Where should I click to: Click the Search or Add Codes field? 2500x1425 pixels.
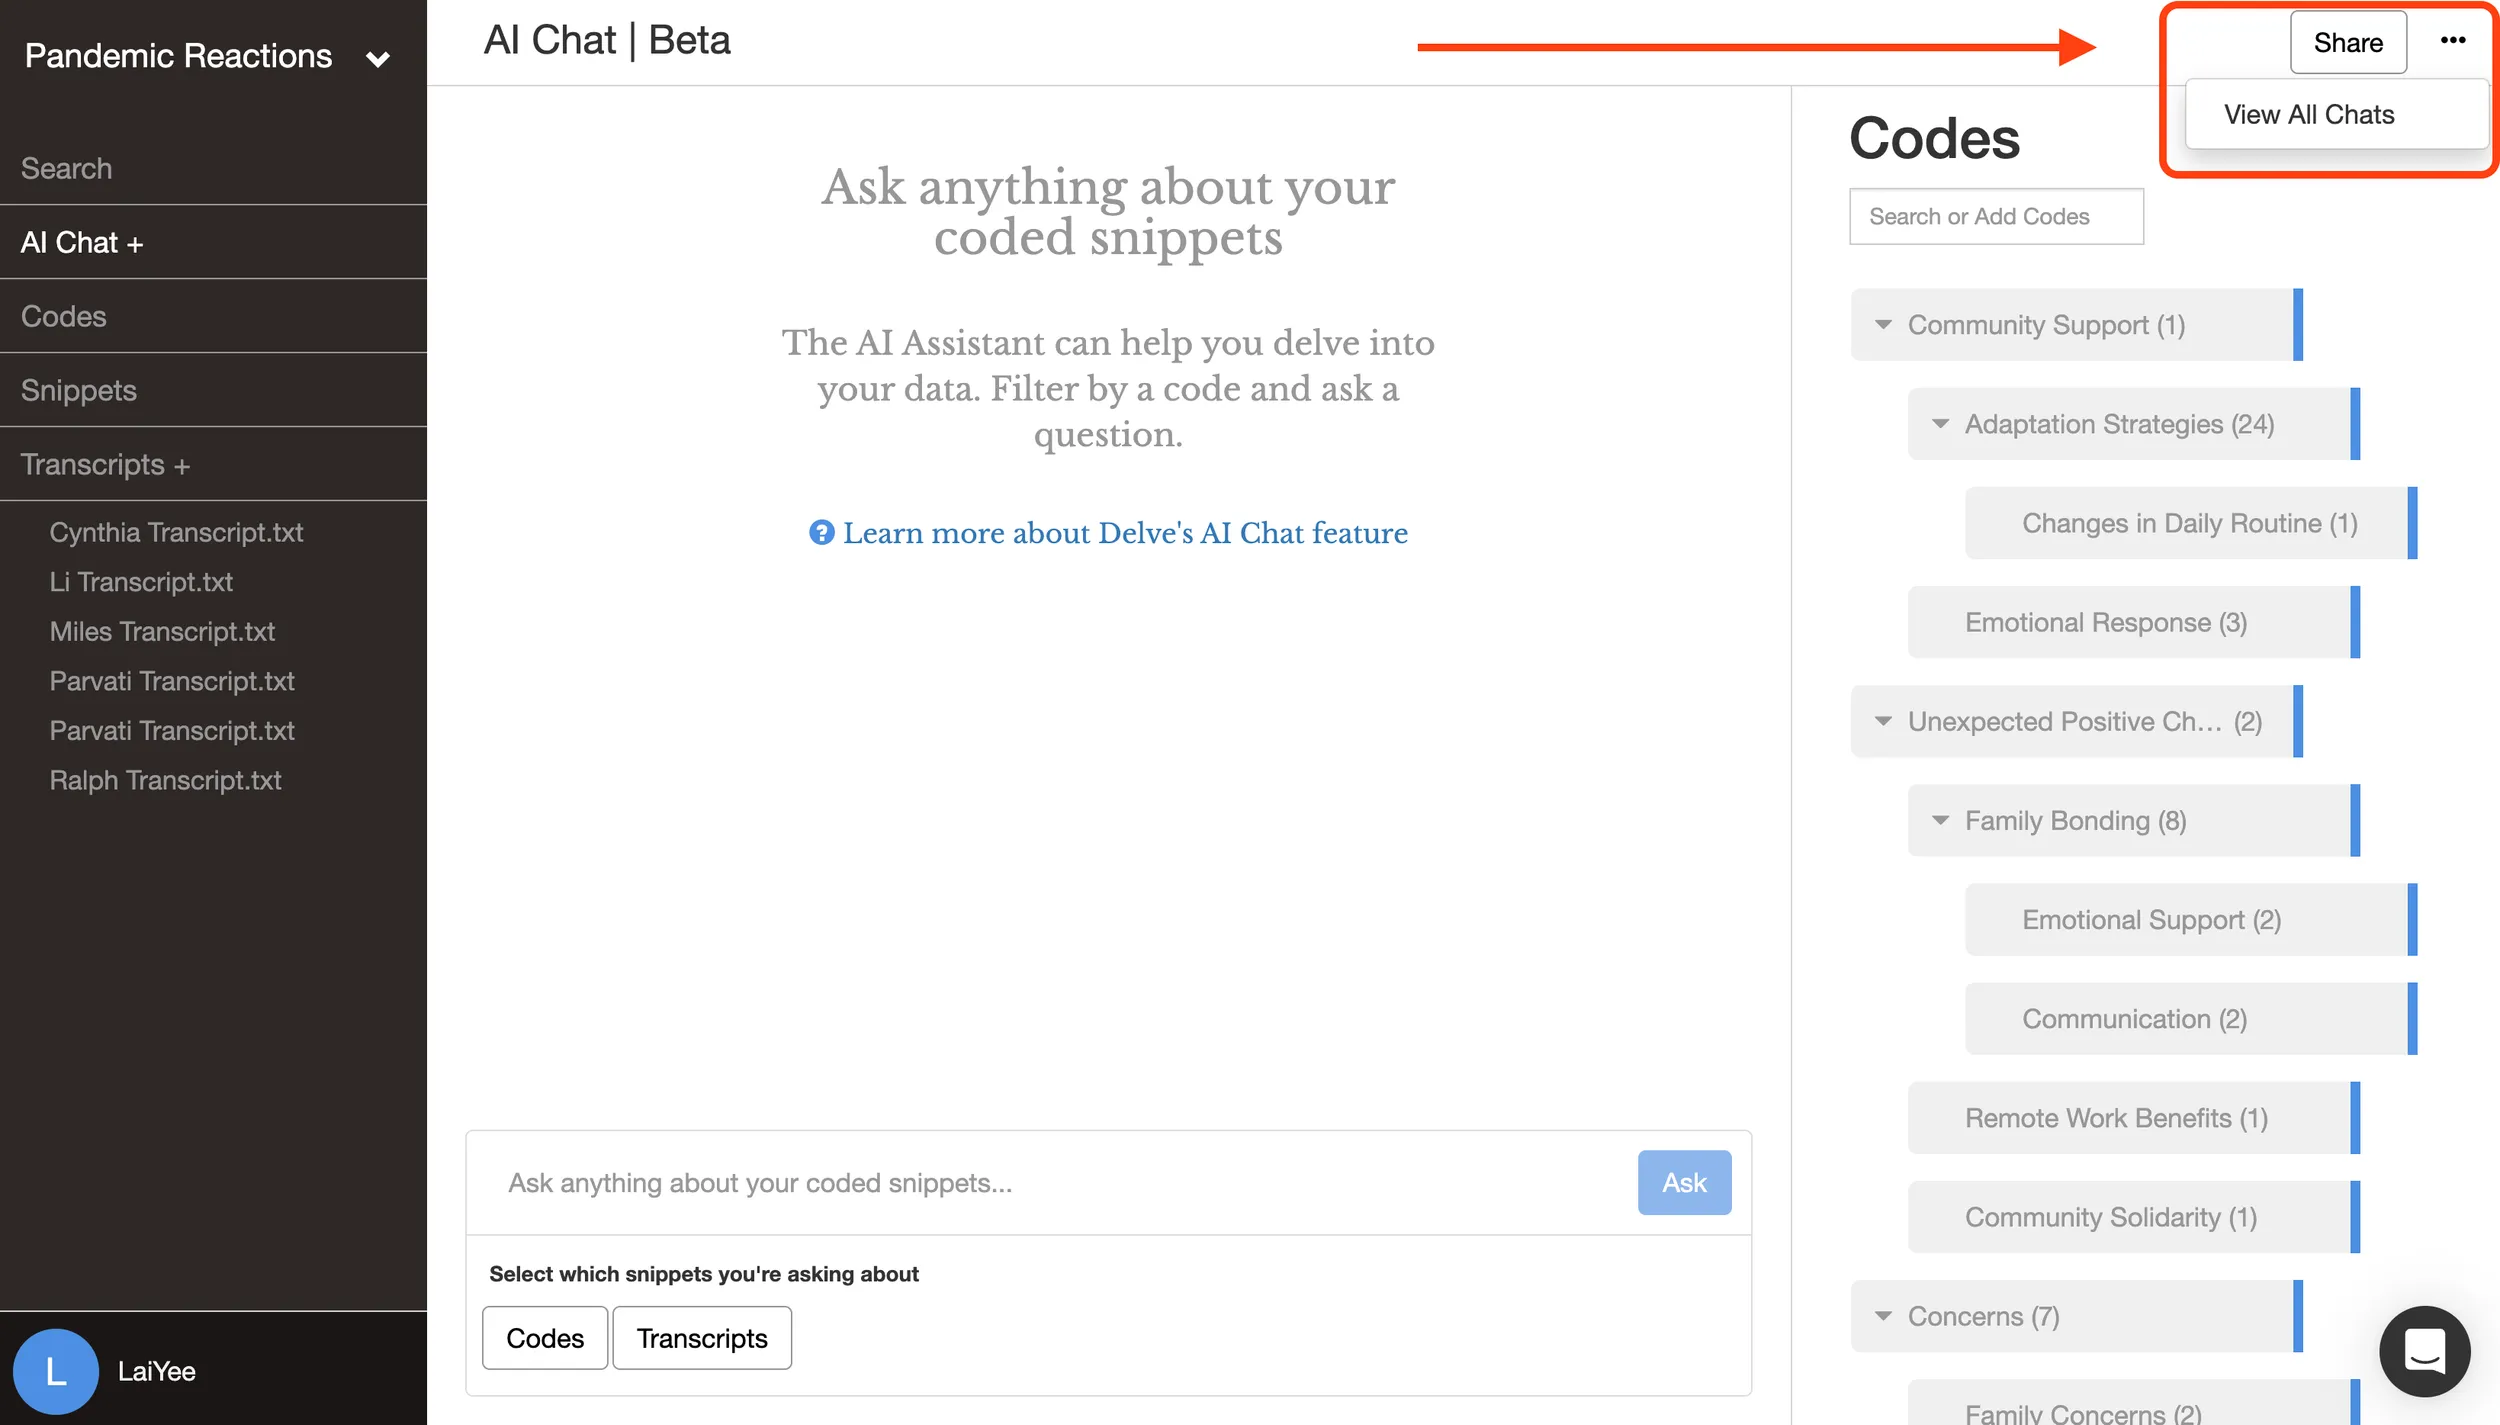[x=1996, y=216]
